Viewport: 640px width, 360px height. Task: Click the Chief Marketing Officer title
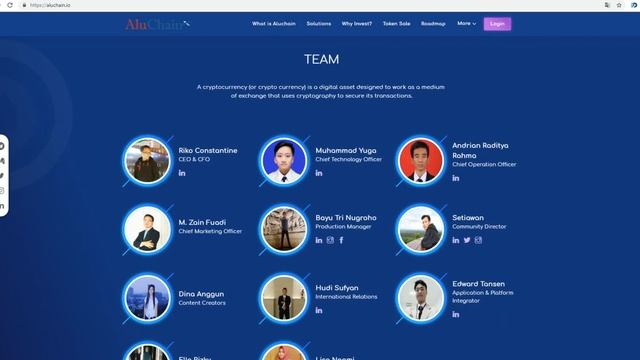point(210,231)
